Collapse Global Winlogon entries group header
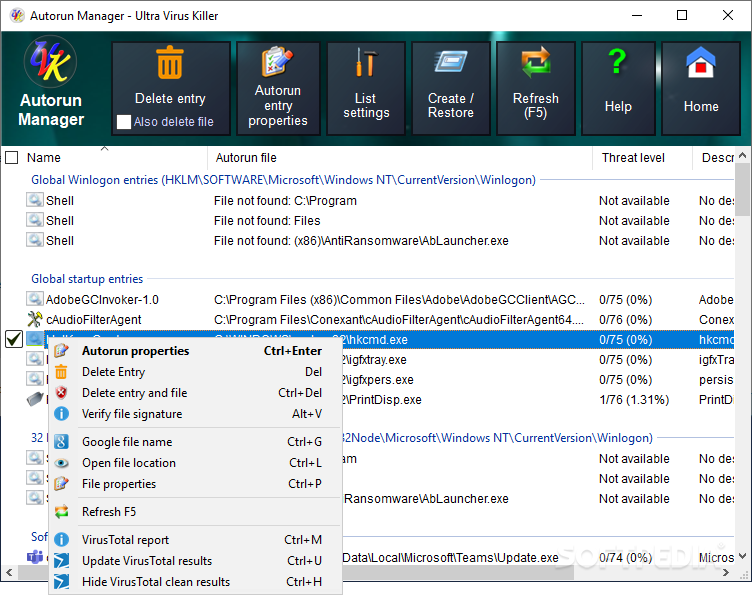Viewport: 752px width, 595px height. tap(283, 180)
